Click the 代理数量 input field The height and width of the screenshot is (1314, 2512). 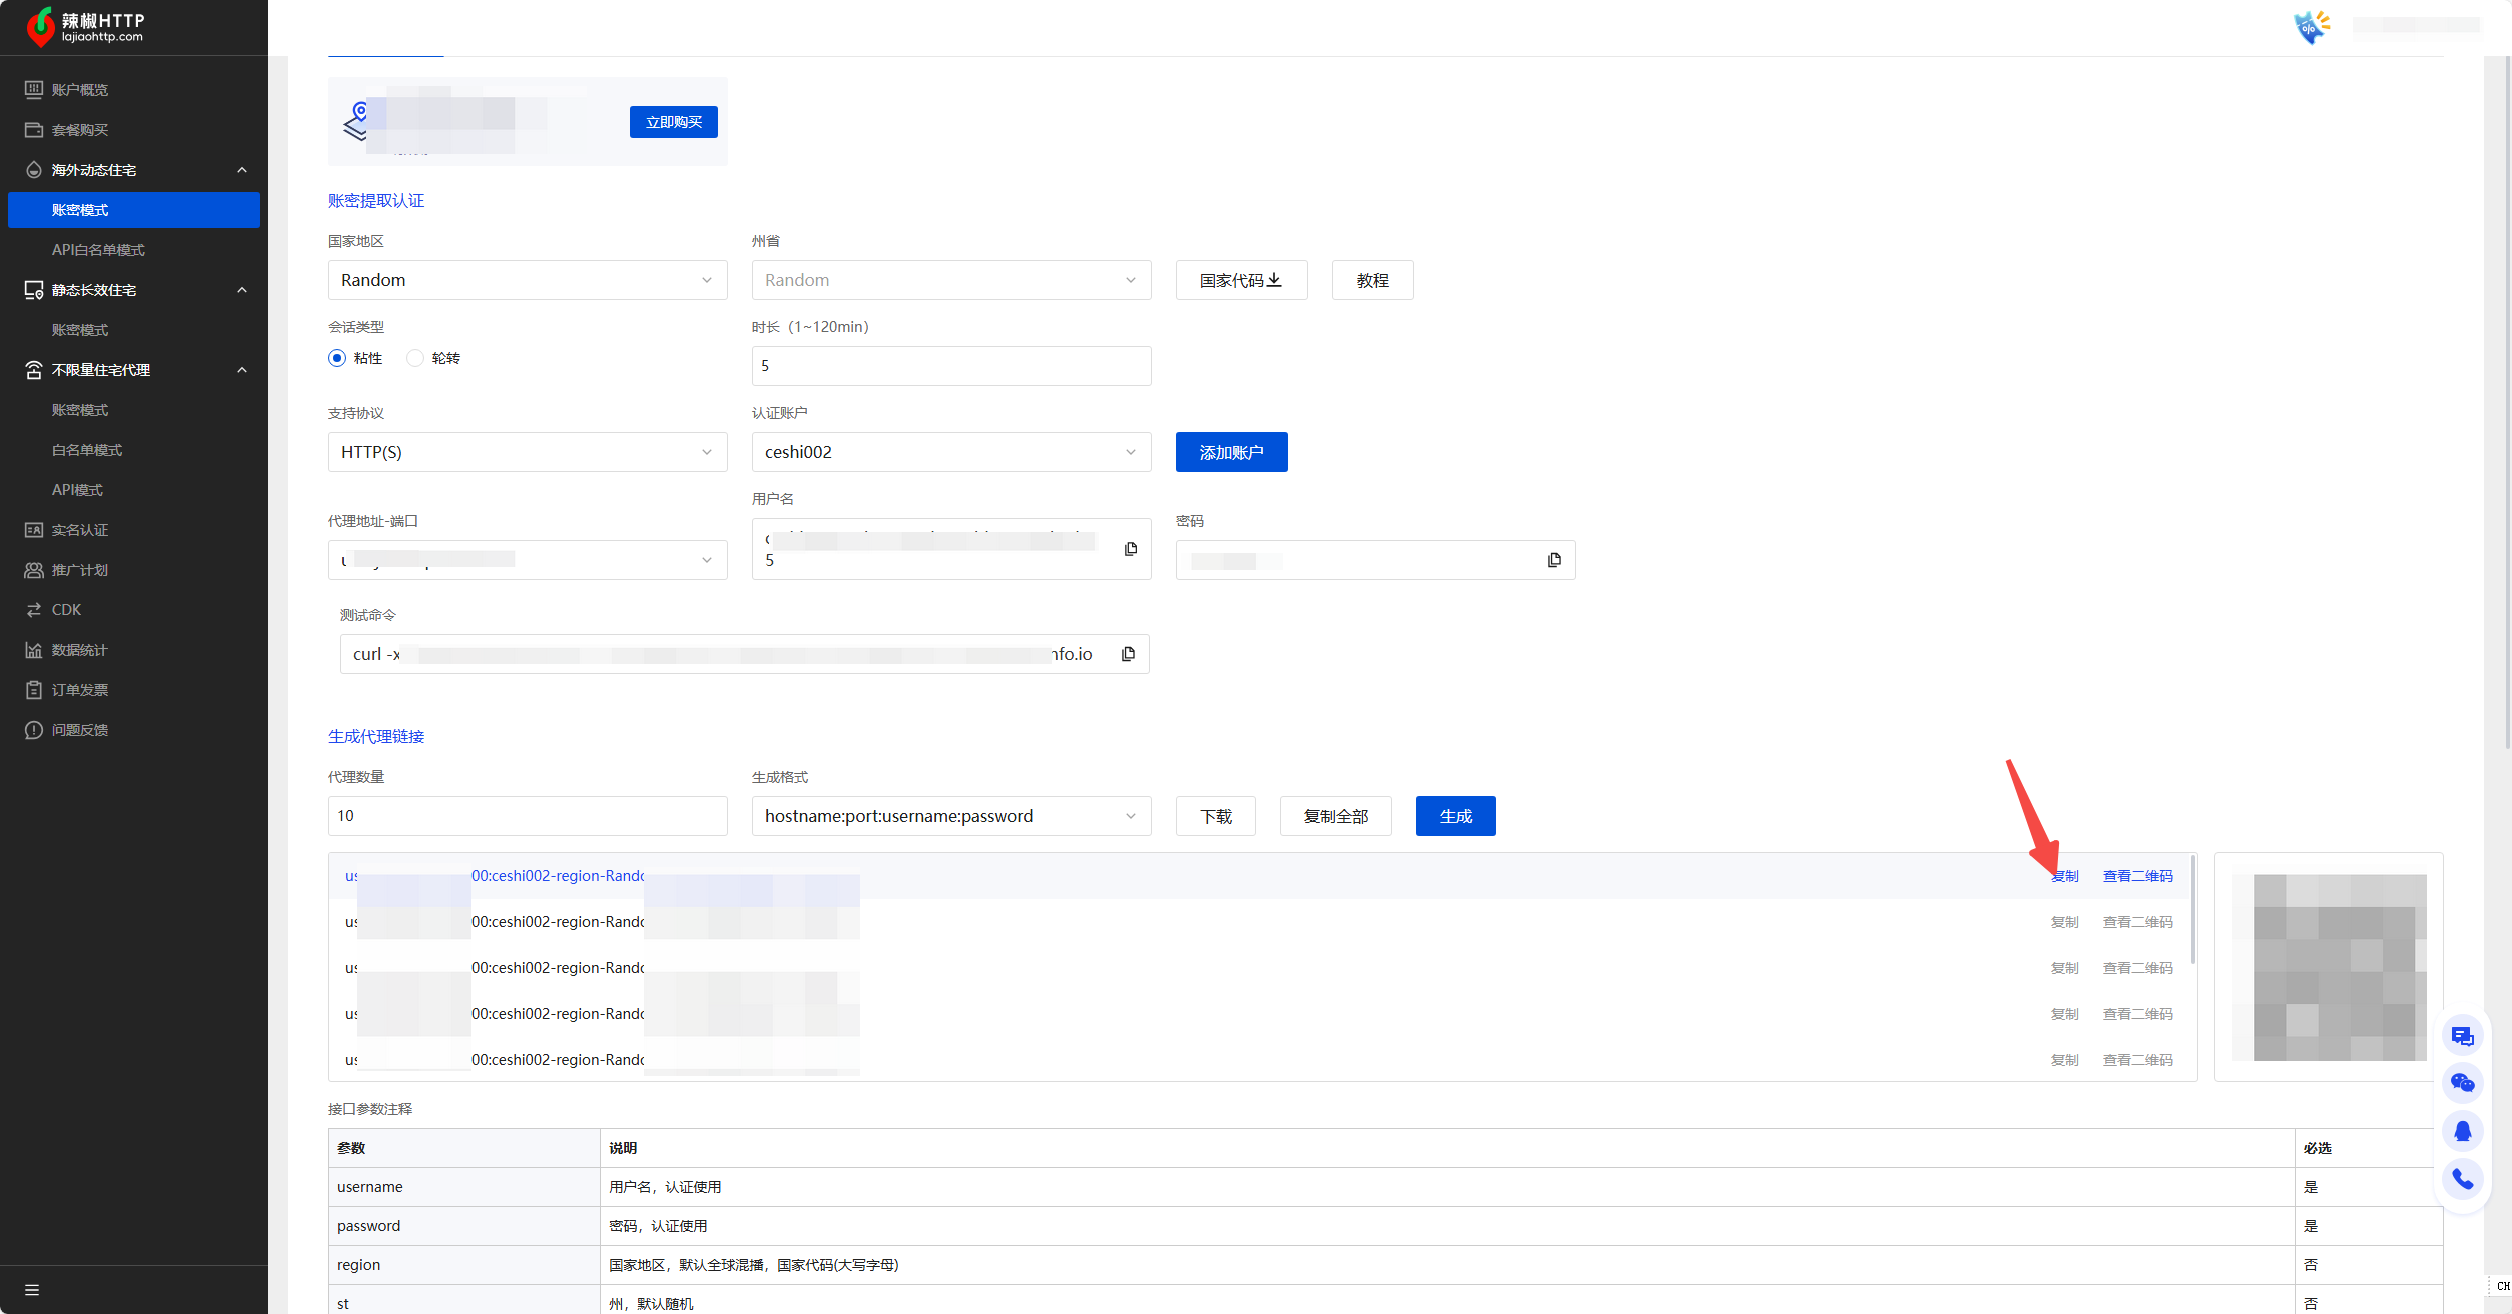pyautogui.click(x=527, y=816)
